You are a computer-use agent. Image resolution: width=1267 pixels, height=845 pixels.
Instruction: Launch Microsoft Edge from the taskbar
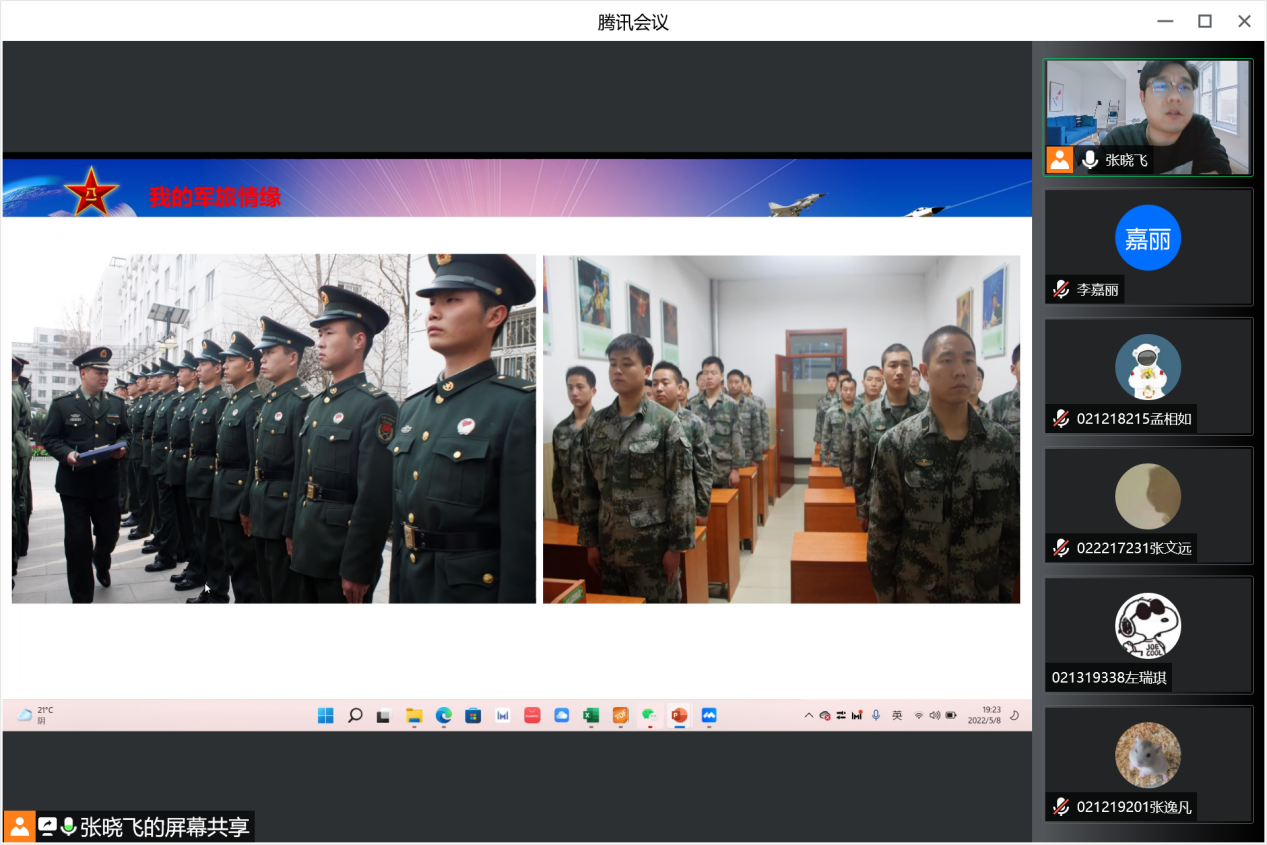point(443,715)
